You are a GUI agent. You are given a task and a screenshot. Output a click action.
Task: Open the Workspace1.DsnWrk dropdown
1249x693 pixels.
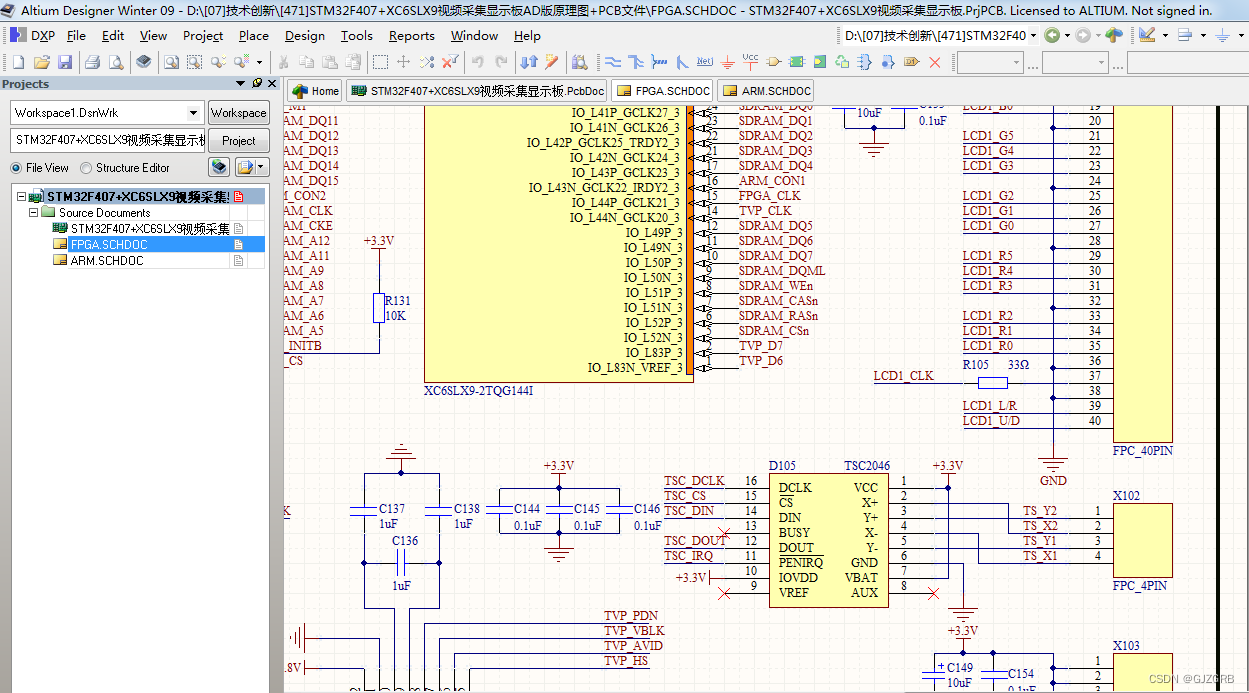(193, 113)
